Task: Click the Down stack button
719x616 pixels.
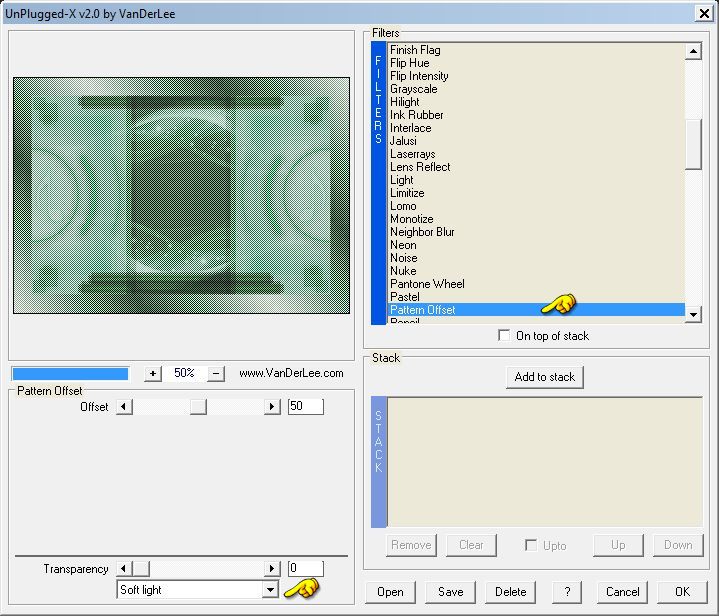Action: click(678, 545)
